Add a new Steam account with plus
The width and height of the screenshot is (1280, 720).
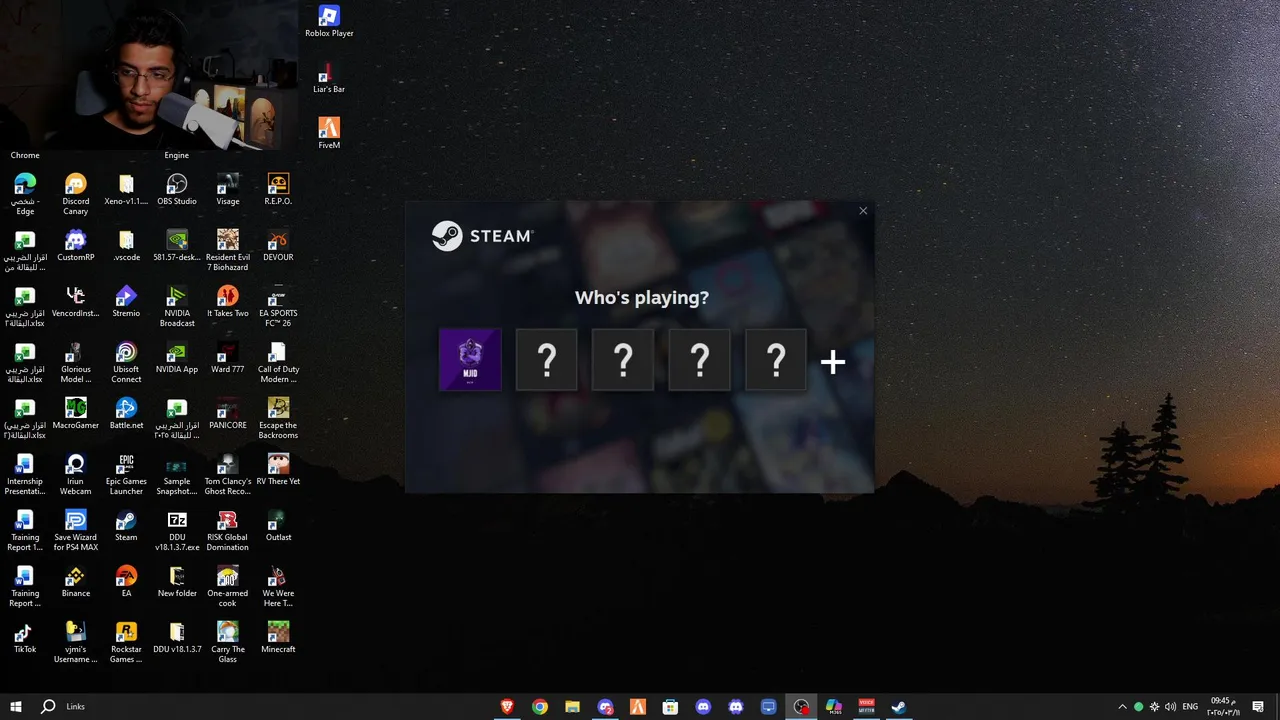pos(833,362)
